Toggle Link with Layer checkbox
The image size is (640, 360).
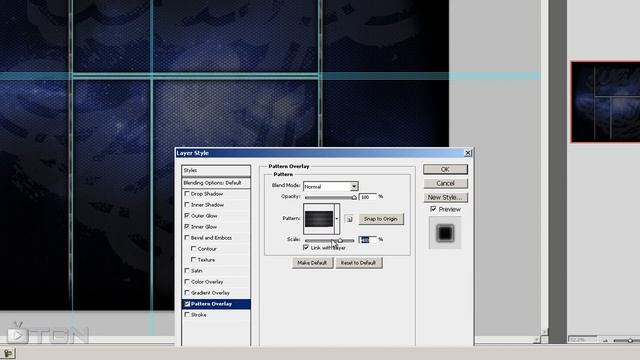tap(306, 248)
